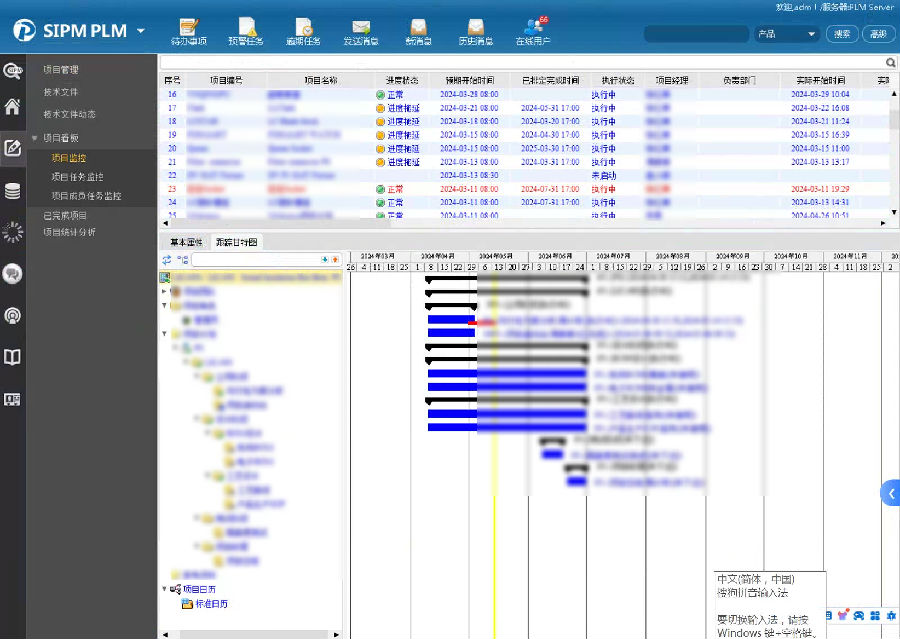The width and height of the screenshot is (900, 639).
Task: Click the Gantt refresh arrows icon
Action: [x=166, y=260]
